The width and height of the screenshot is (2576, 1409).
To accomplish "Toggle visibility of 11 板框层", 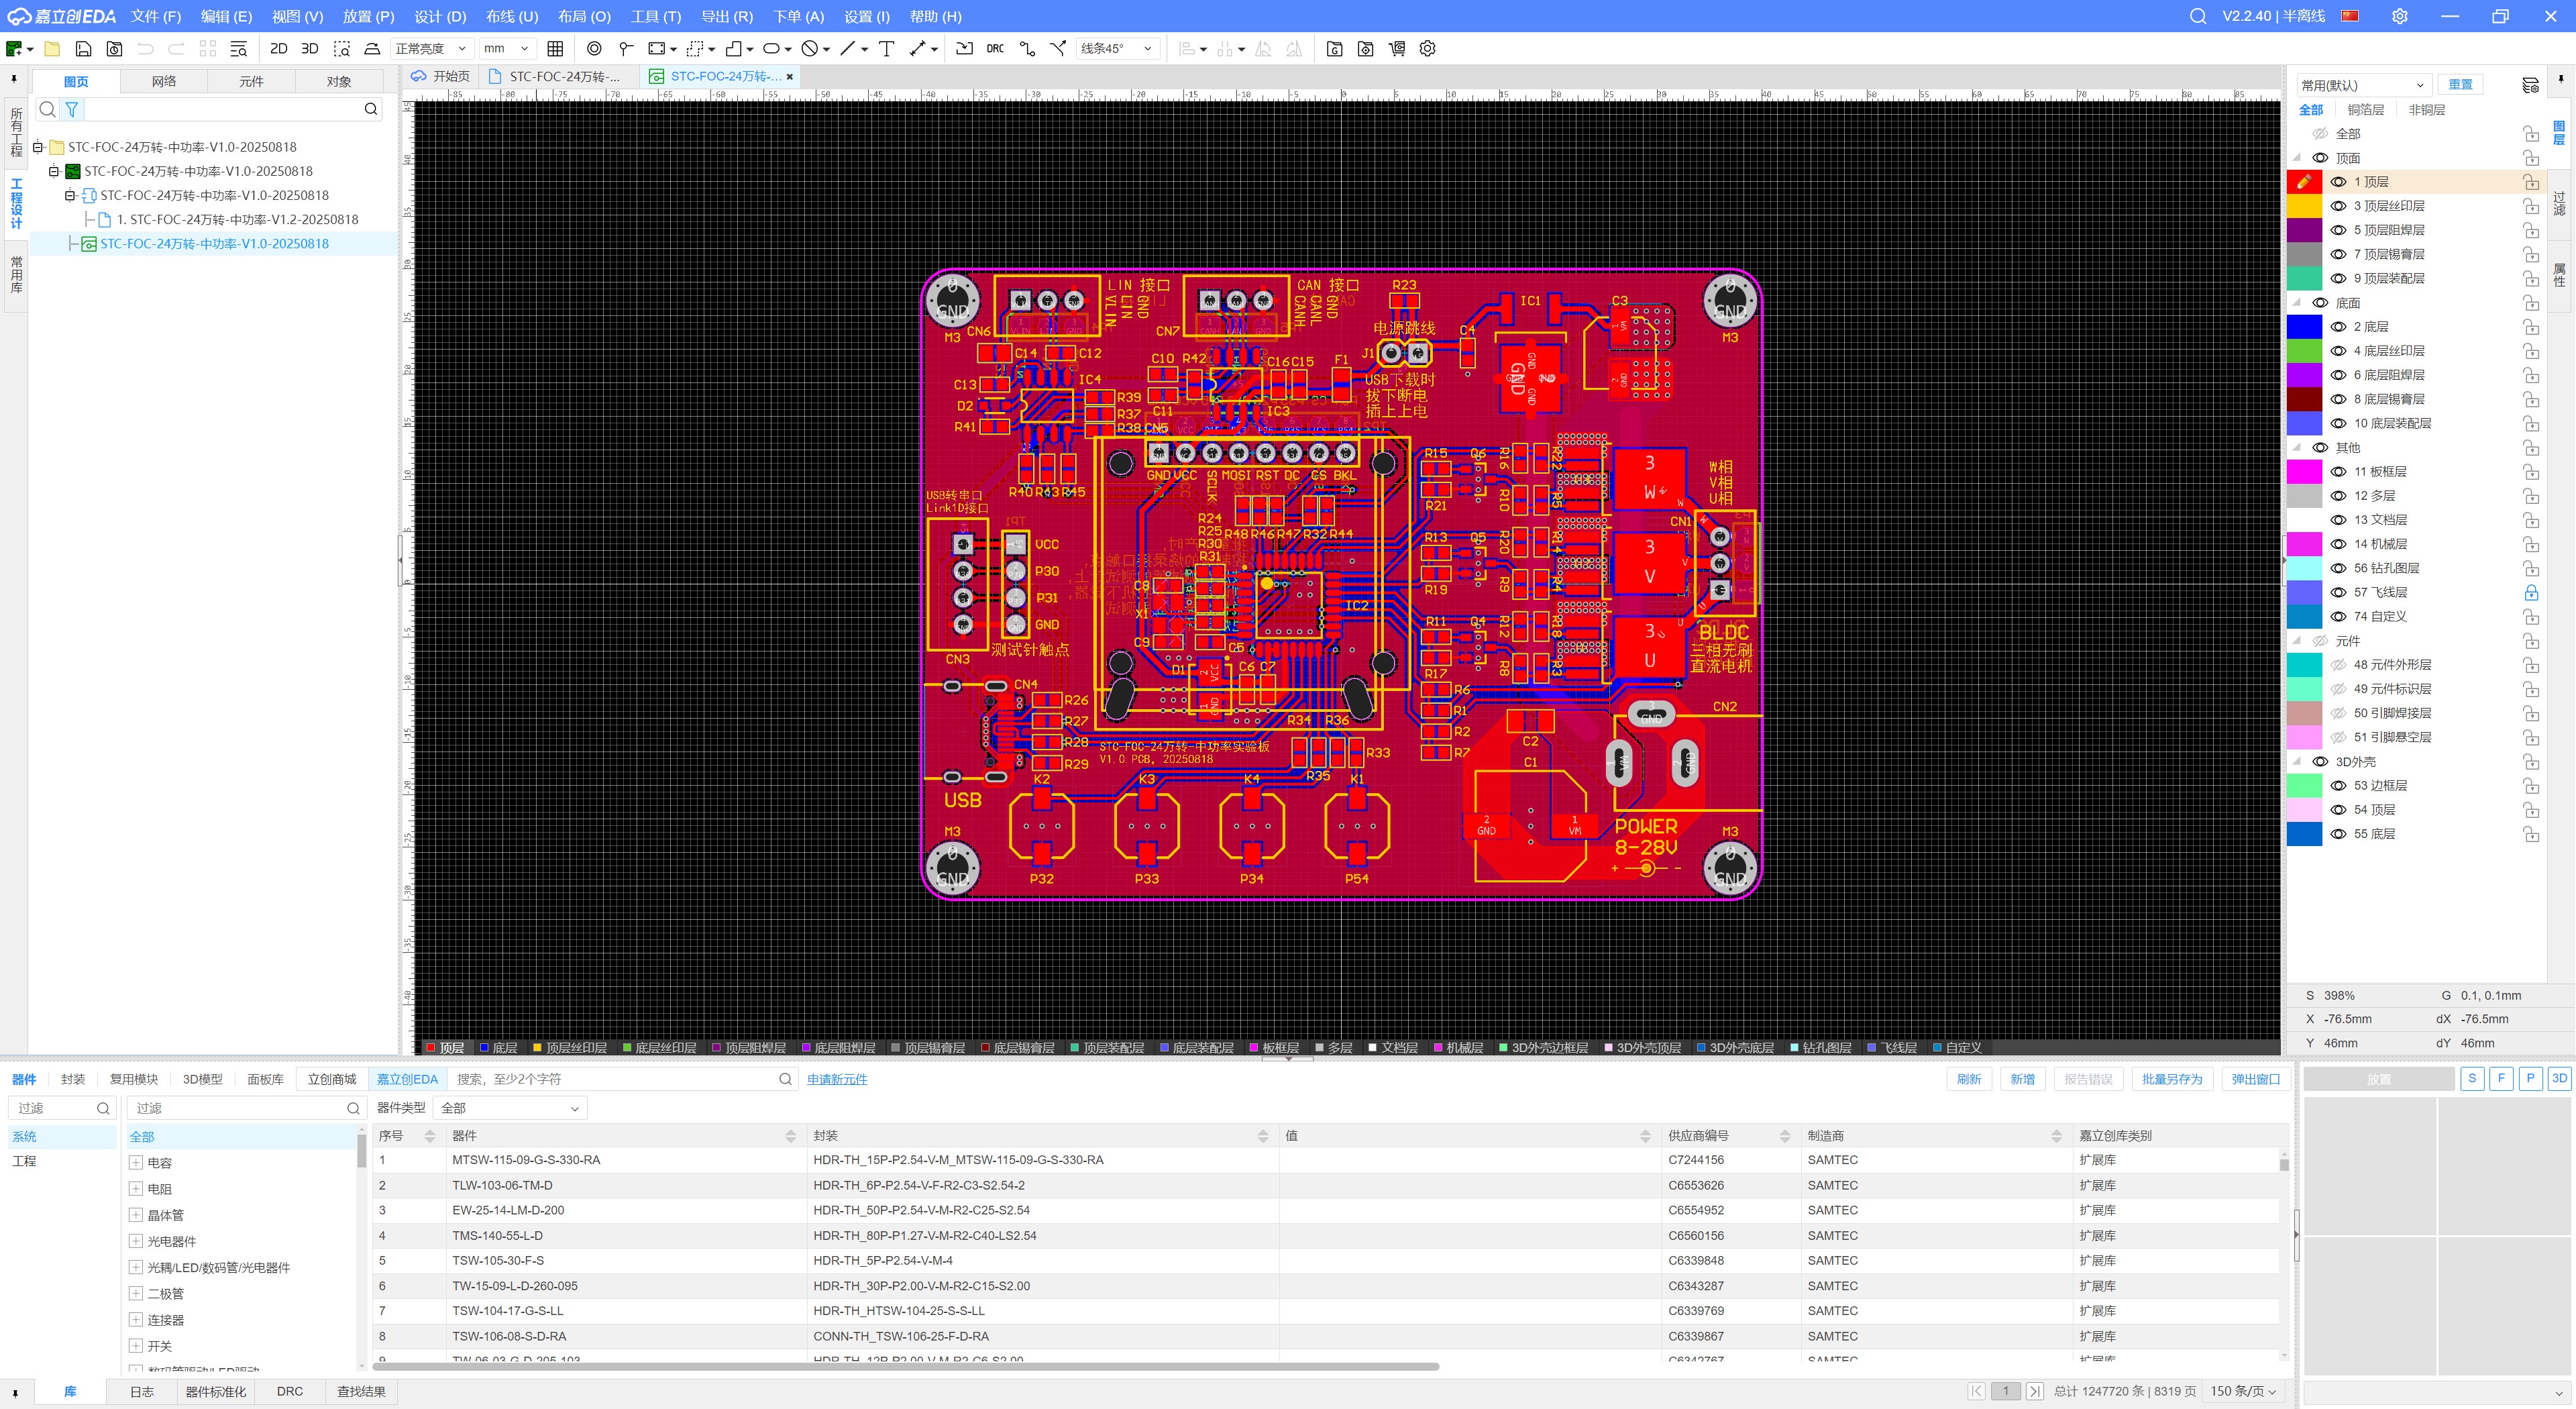I will point(2338,472).
